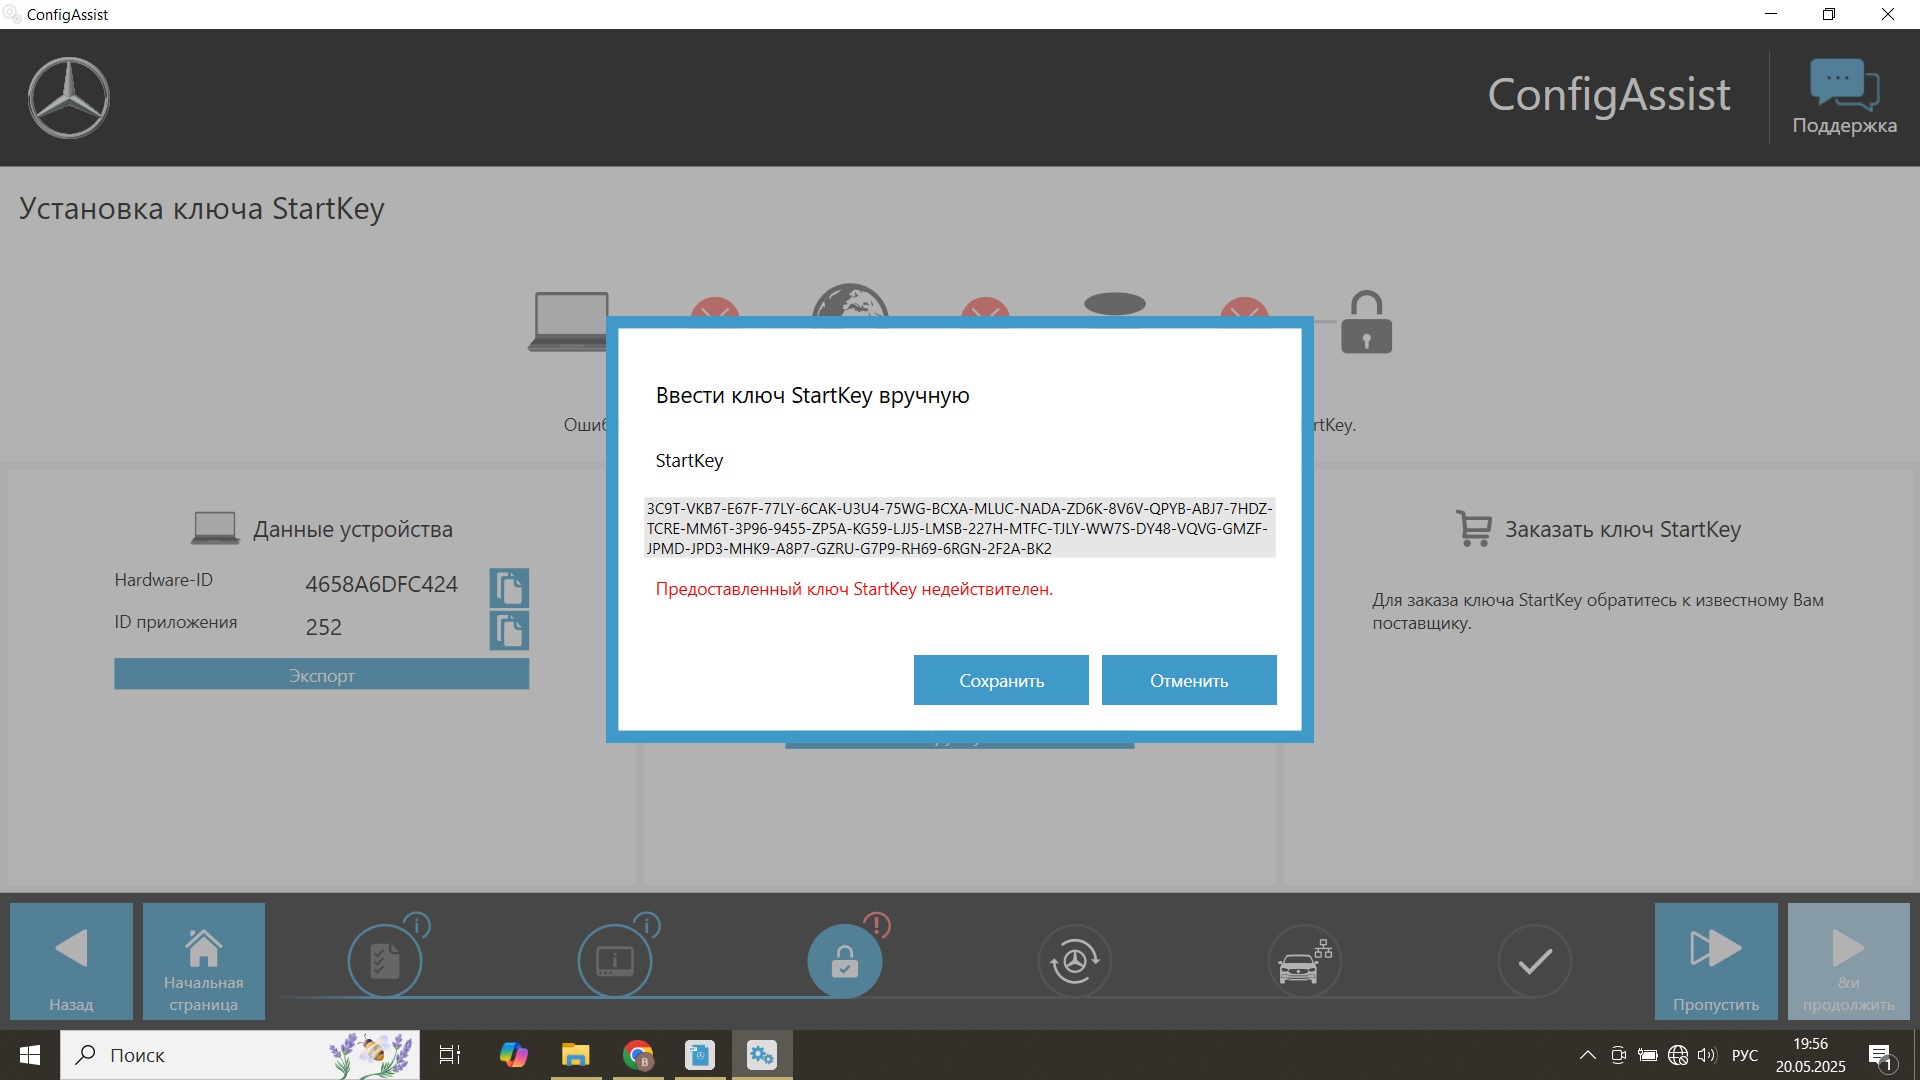Click the shopping cart icon beside Заказать ключ StartKey
The image size is (1920, 1080).
1473,528
